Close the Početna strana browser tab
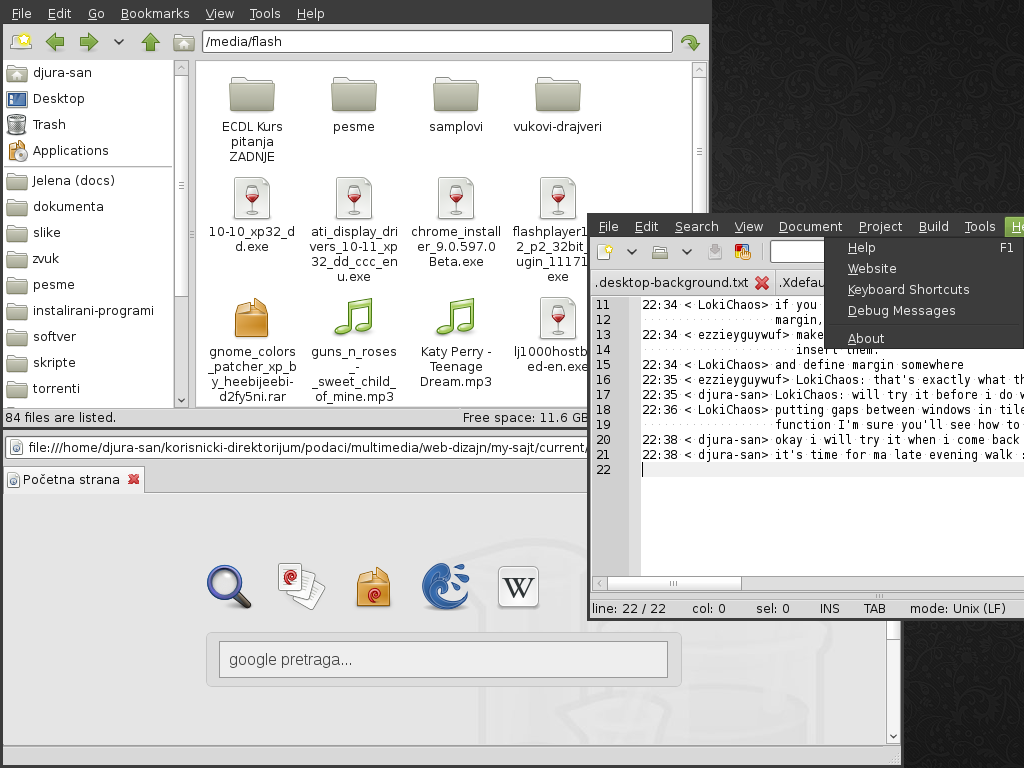This screenshot has height=768, width=1024. 132,480
